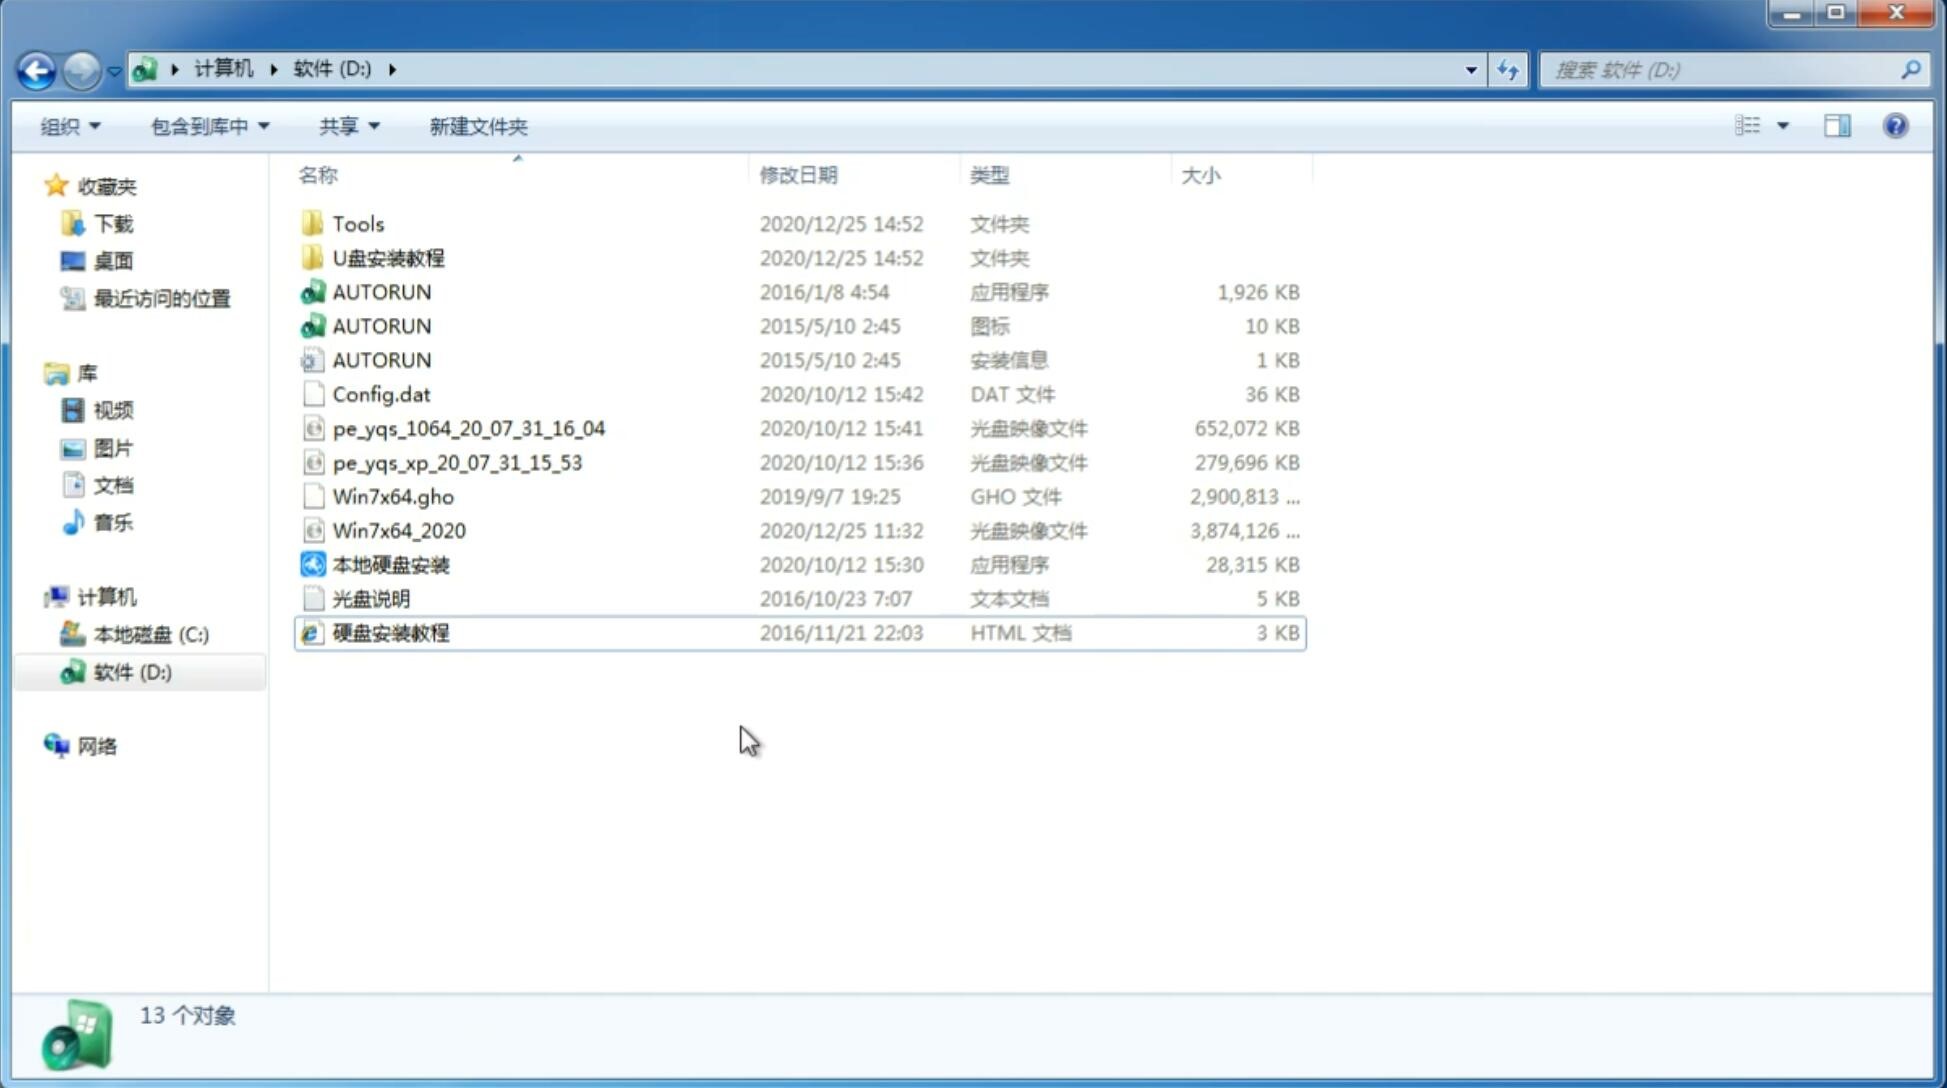Open pe_yqs_1064_20_07_31_16_04 image

[x=468, y=428]
